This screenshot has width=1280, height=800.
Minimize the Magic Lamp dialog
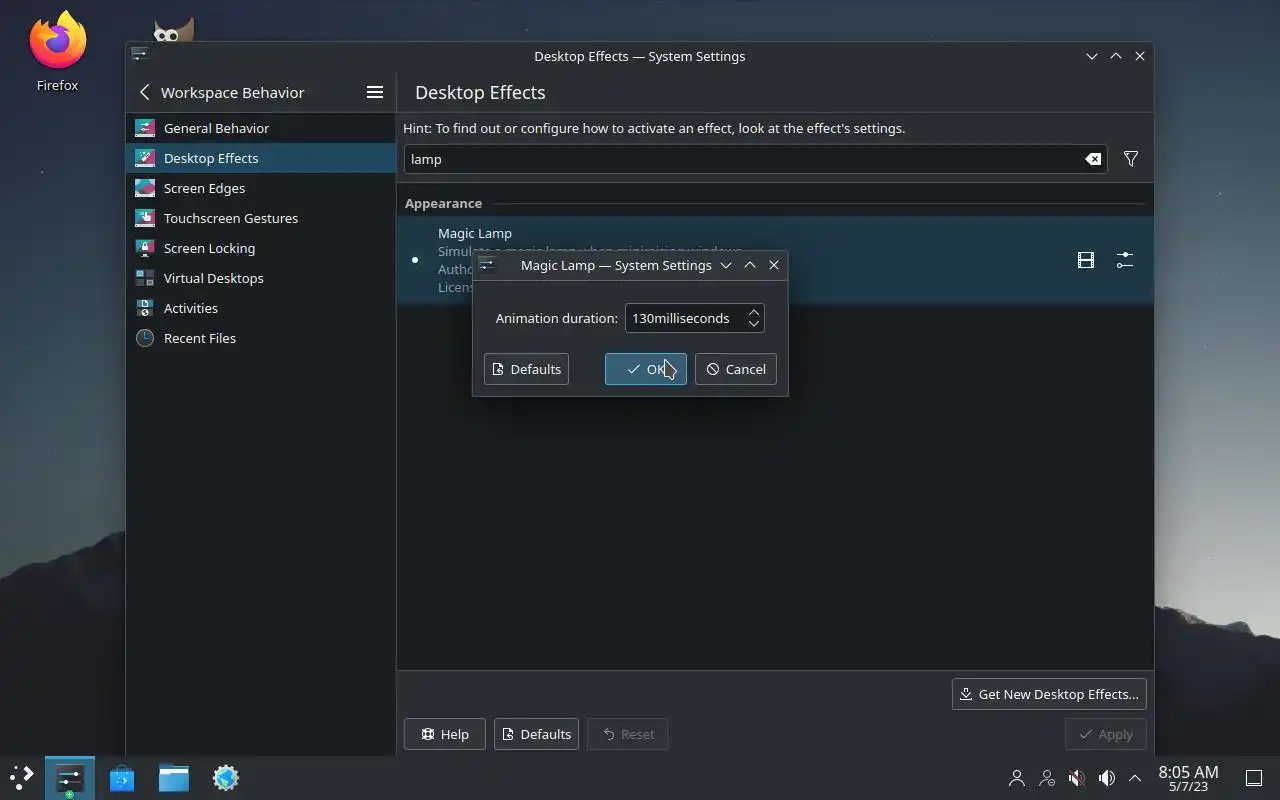pyautogui.click(x=726, y=265)
